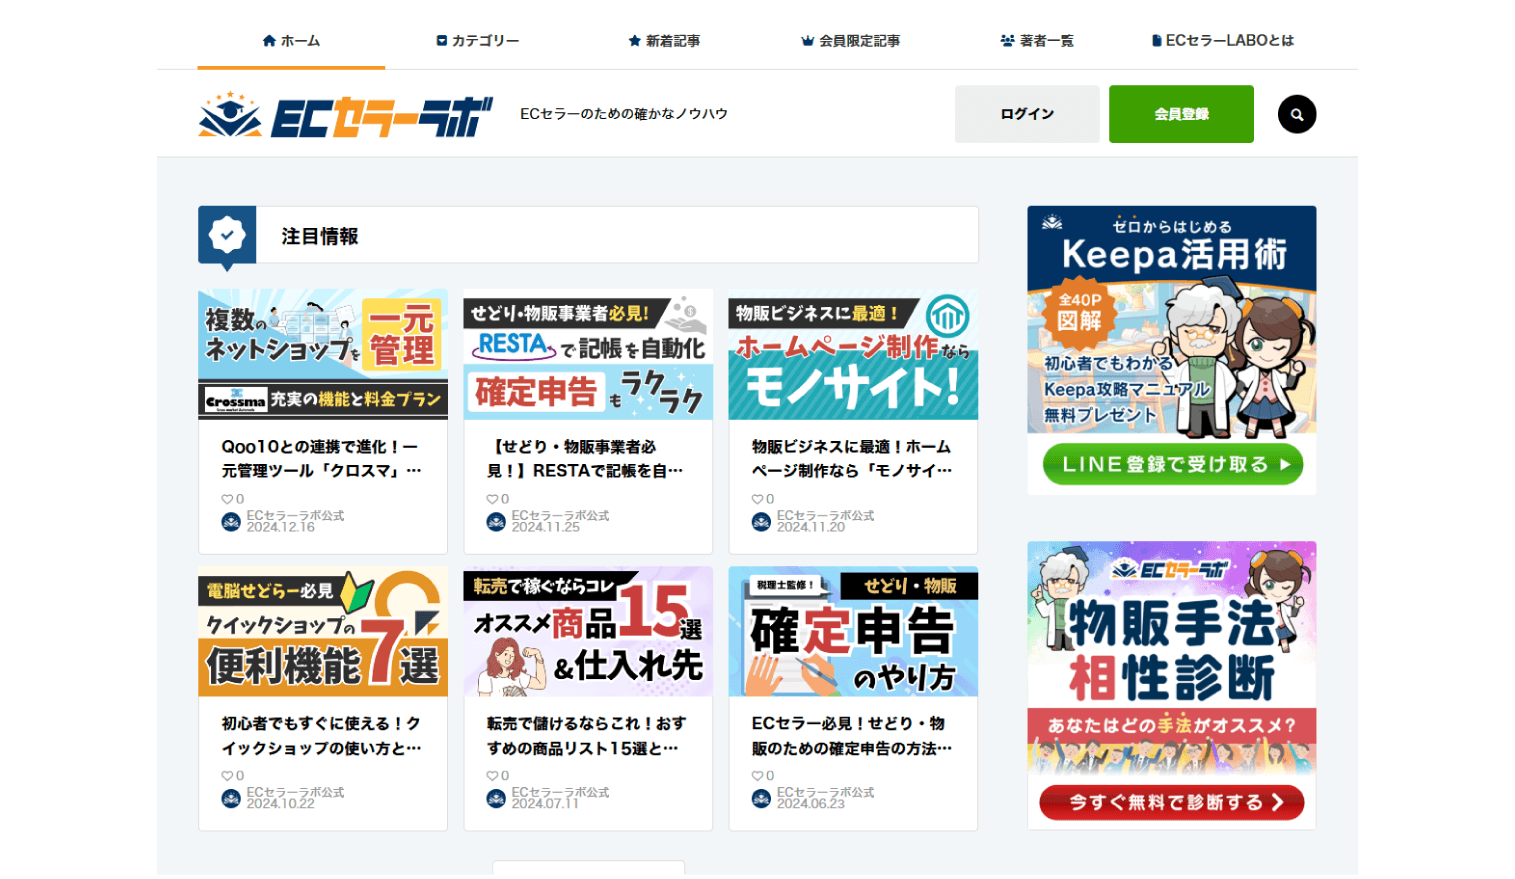
Task: Open the 新着記事 menu item
Action: coord(664,41)
